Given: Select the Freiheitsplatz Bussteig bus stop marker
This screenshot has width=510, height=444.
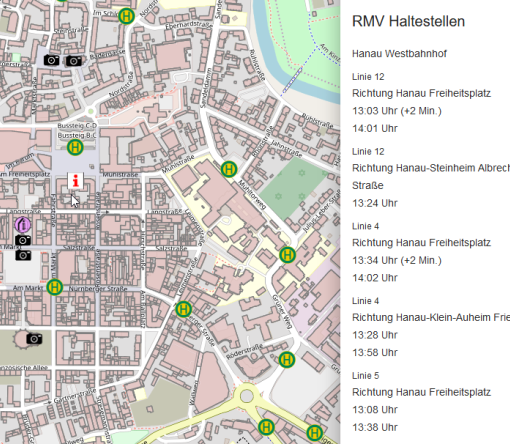Looking at the screenshot, I should click(x=75, y=147).
